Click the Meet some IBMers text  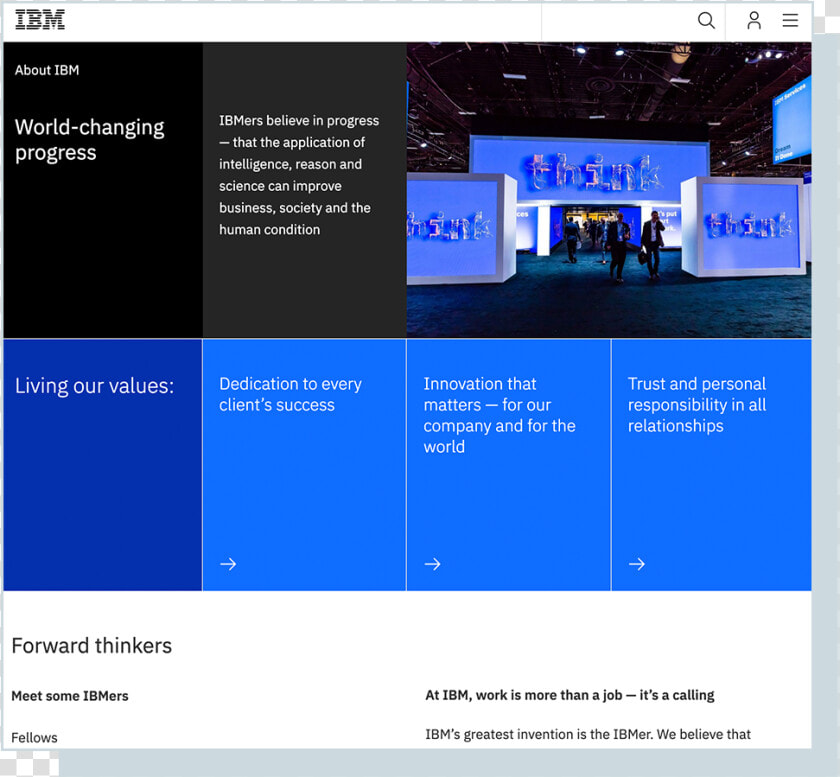pyautogui.click(x=70, y=696)
